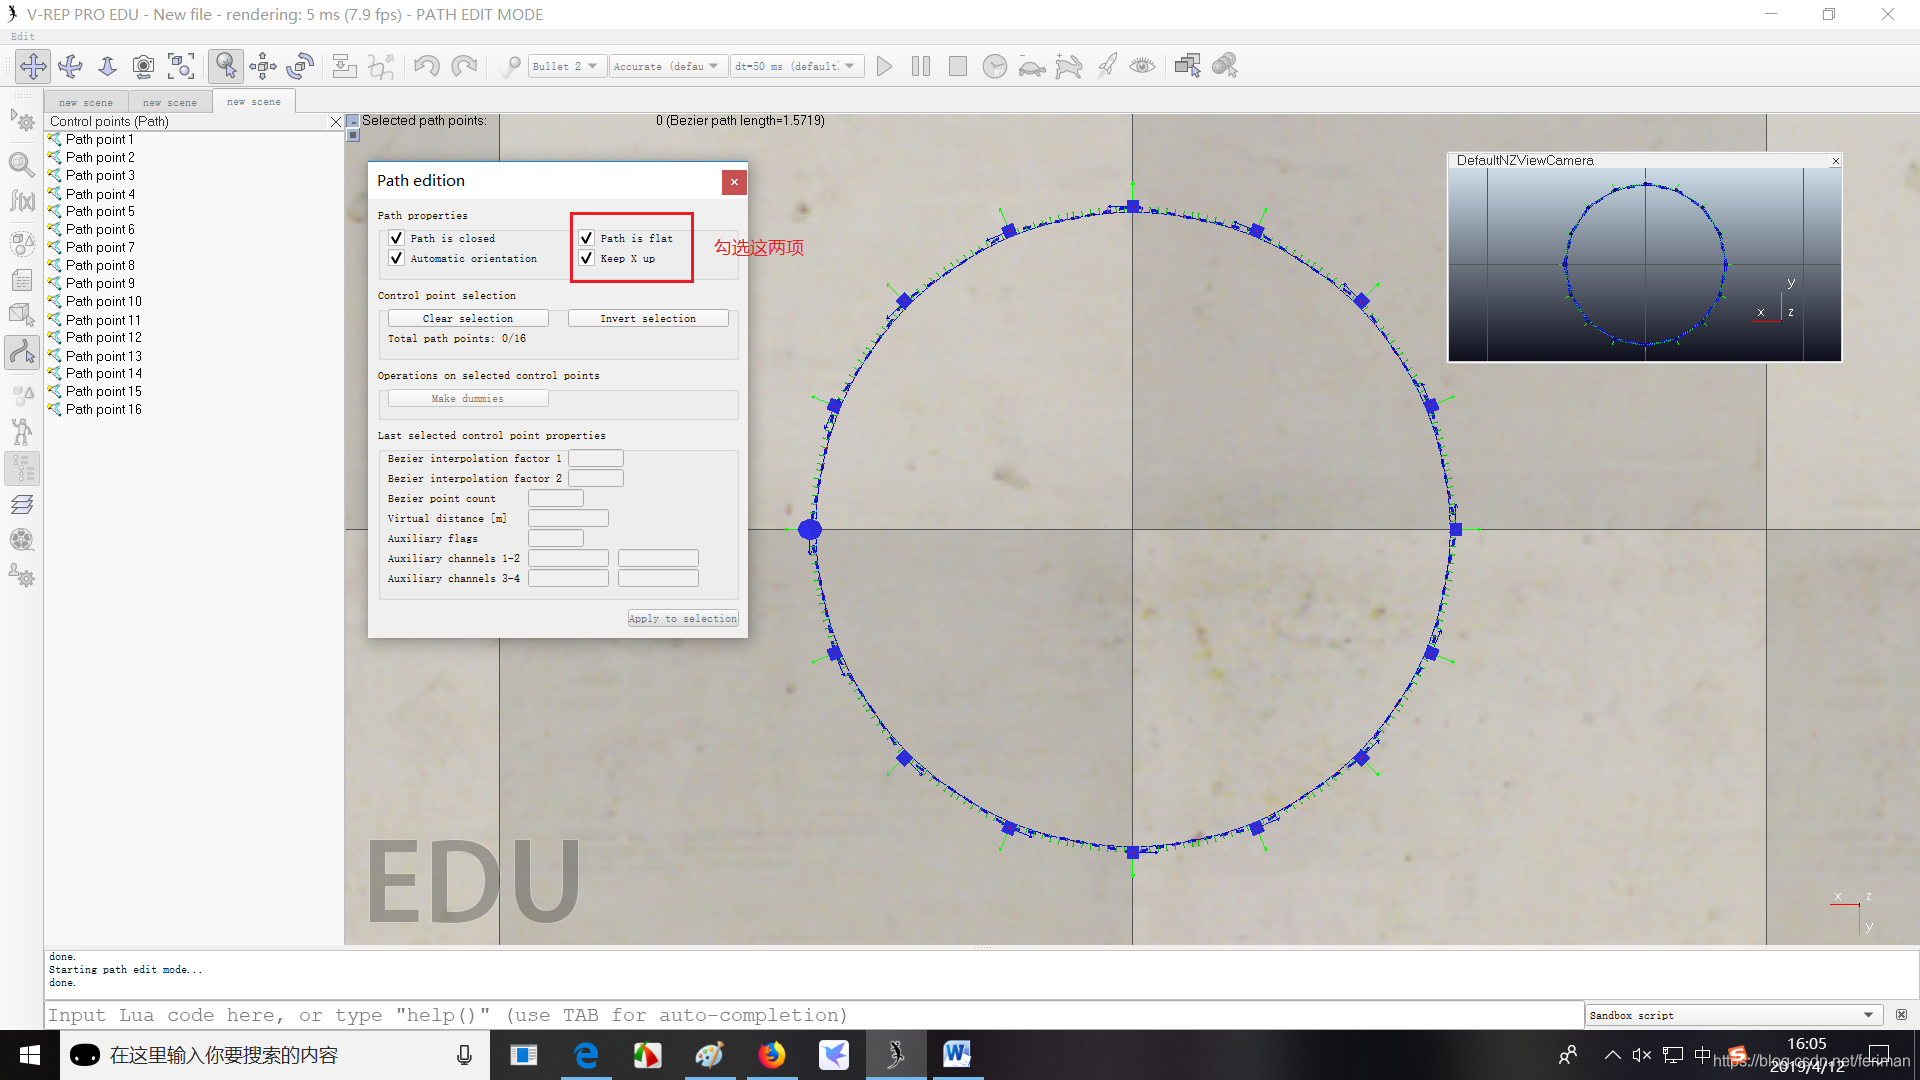Click the undo arrow icon
This screenshot has width=1920, height=1080.
[426, 66]
